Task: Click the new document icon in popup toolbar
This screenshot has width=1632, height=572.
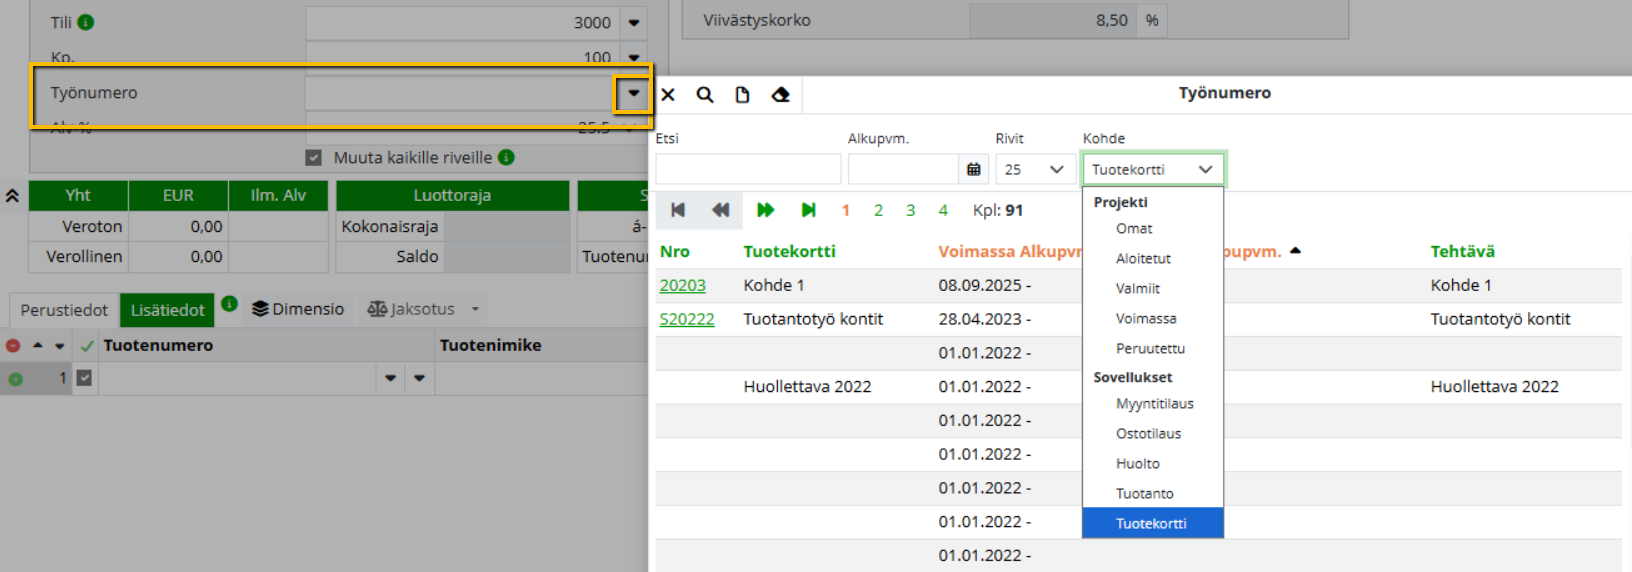Action: tap(742, 95)
